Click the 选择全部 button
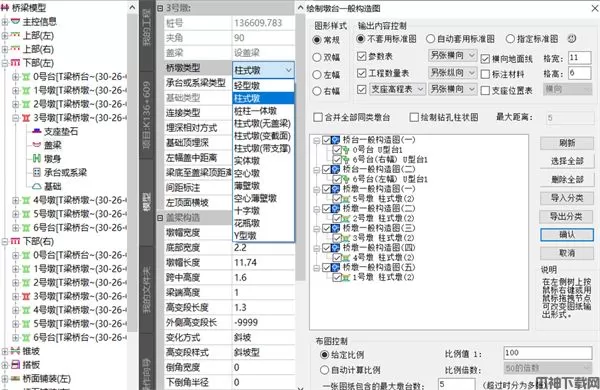The width and height of the screenshot is (600, 390). click(x=567, y=161)
